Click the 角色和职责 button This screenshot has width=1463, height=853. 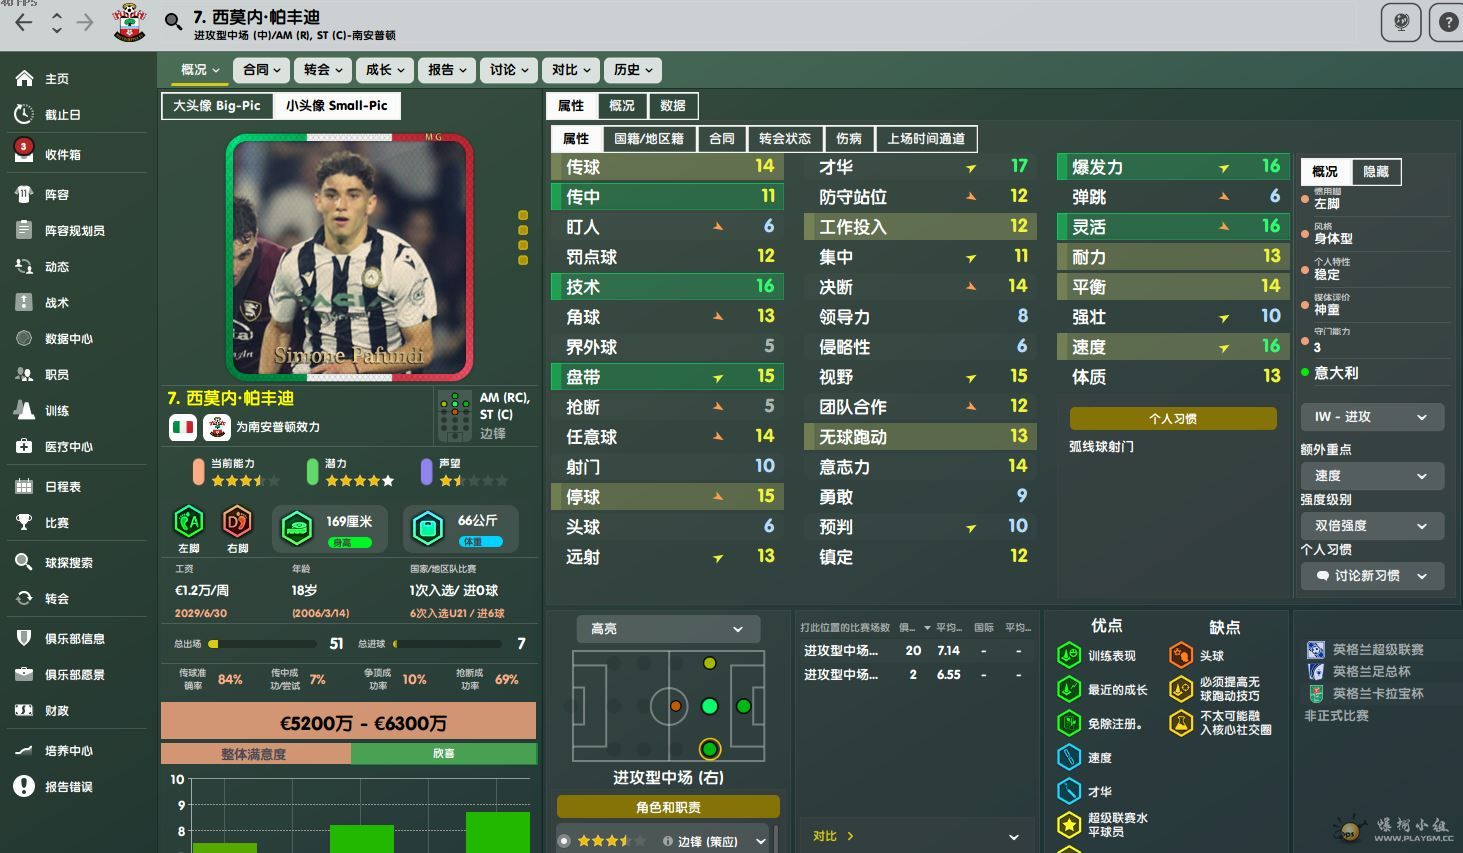point(668,807)
